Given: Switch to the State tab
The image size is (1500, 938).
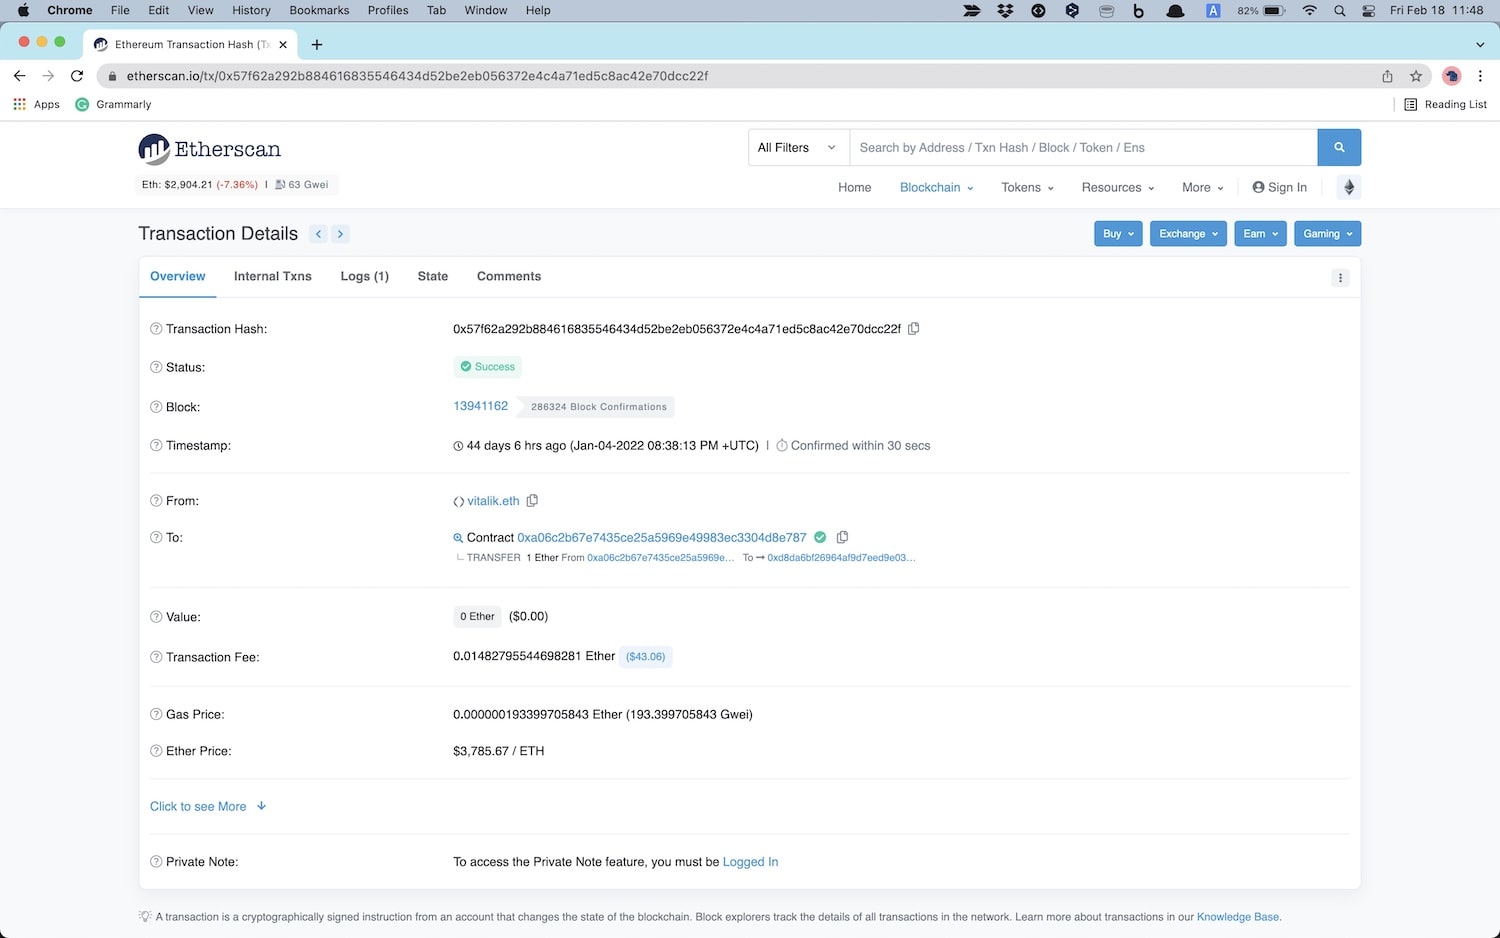Looking at the screenshot, I should click(x=433, y=276).
